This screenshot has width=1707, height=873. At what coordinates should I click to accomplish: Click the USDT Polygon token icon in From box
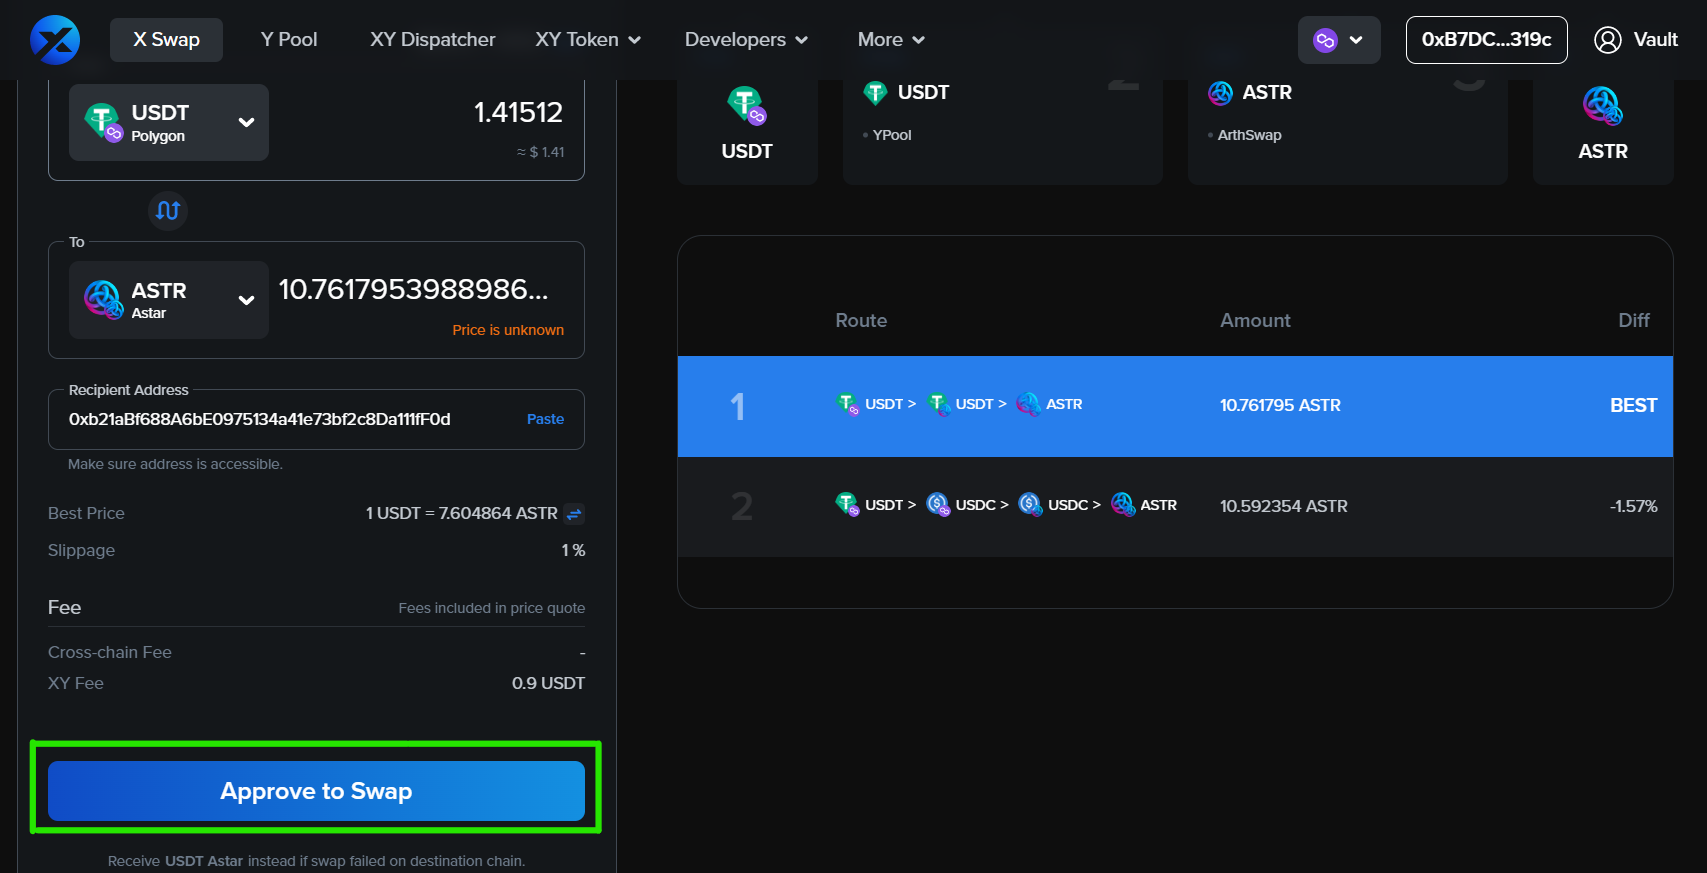point(103,122)
